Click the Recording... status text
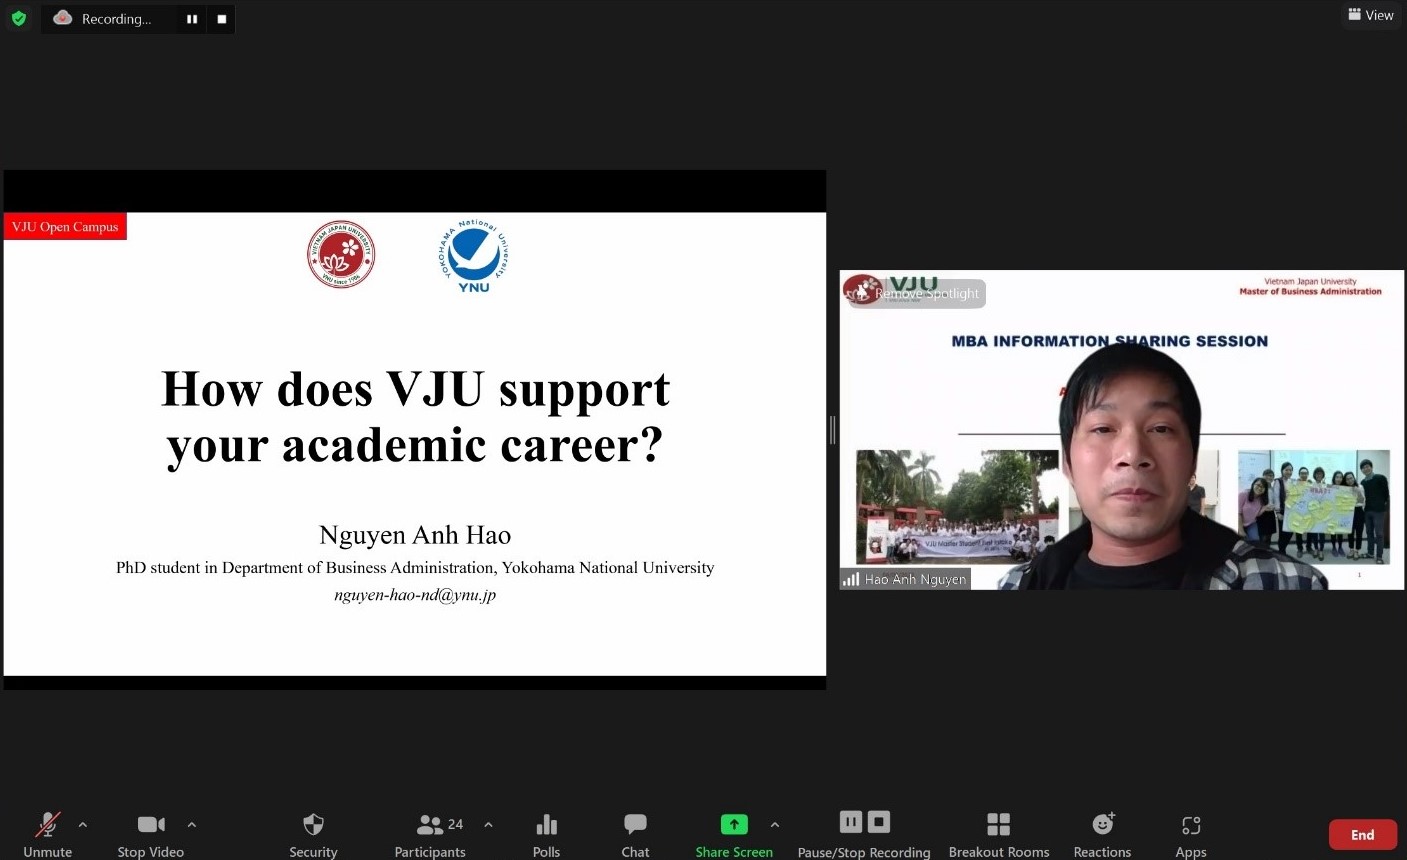This screenshot has height=860, width=1407. tap(116, 19)
